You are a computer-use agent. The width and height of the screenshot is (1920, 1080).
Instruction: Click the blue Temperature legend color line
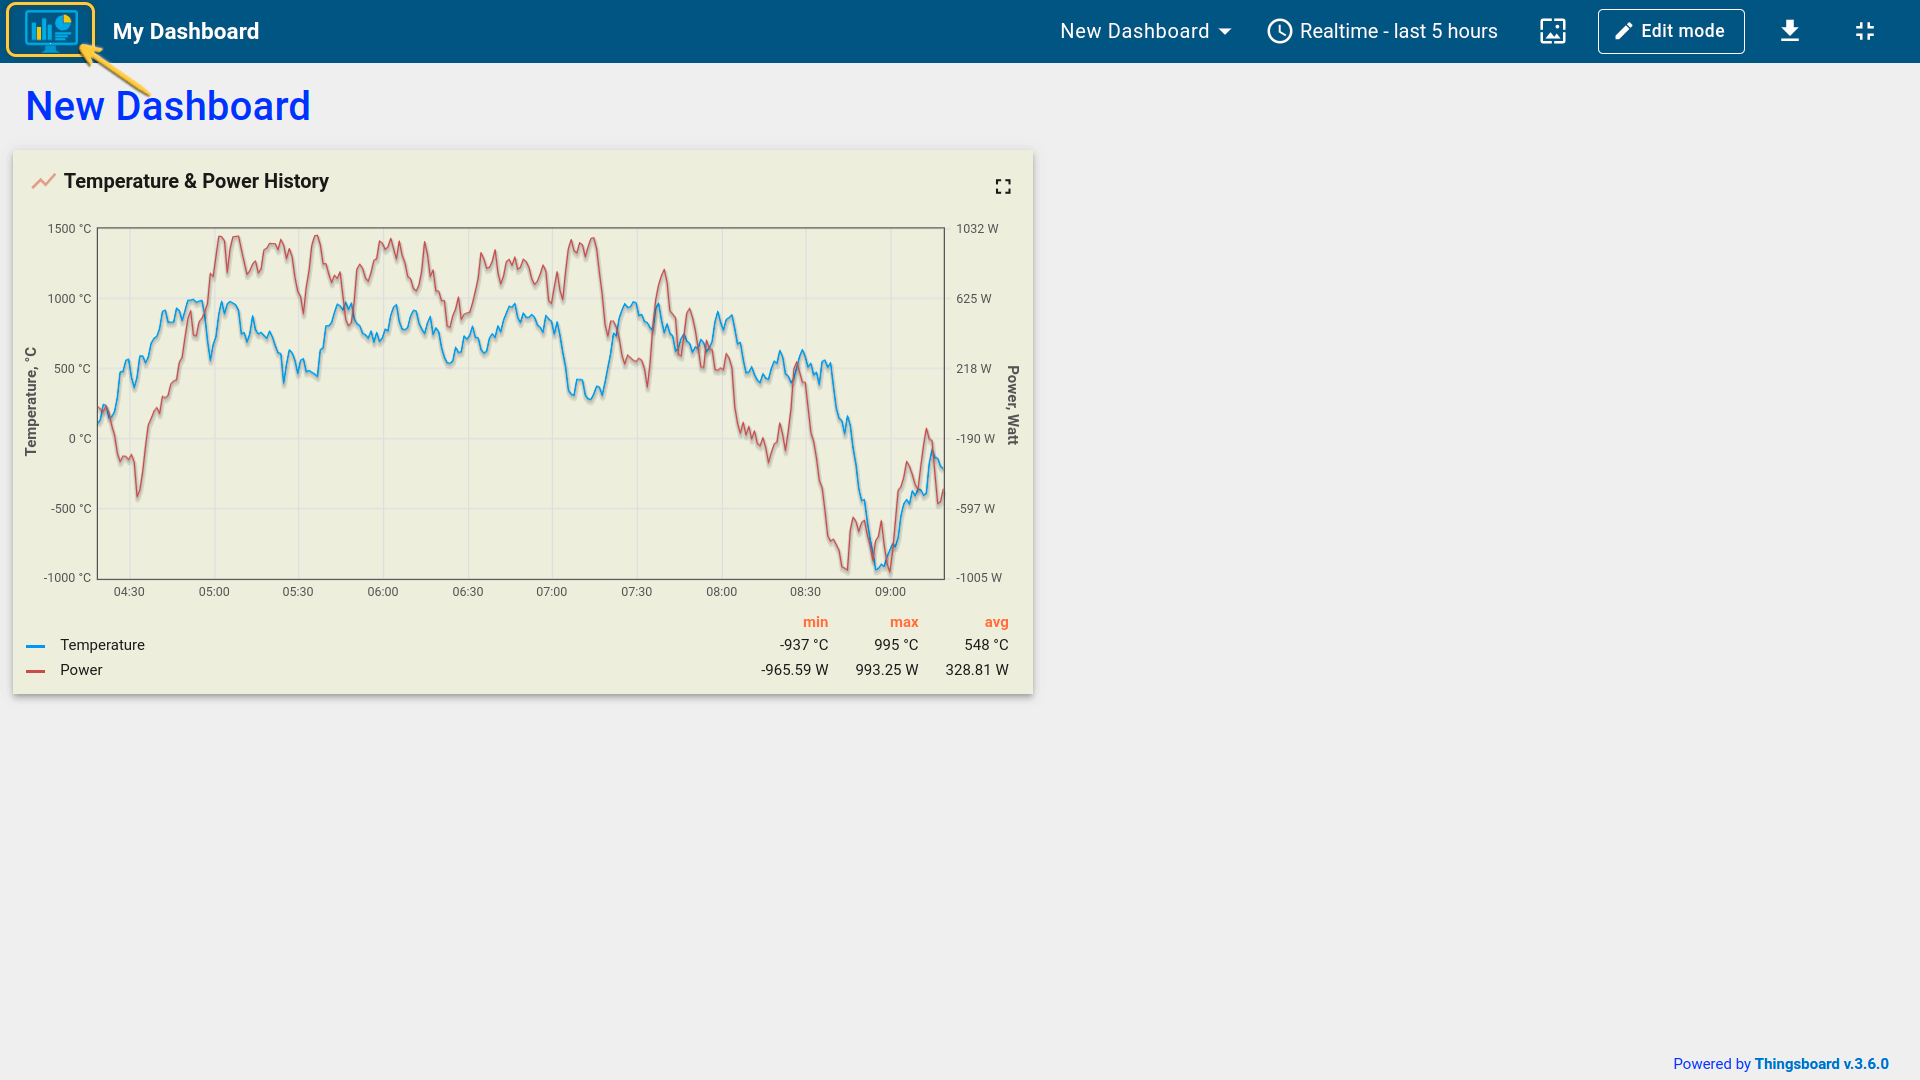tap(36, 646)
